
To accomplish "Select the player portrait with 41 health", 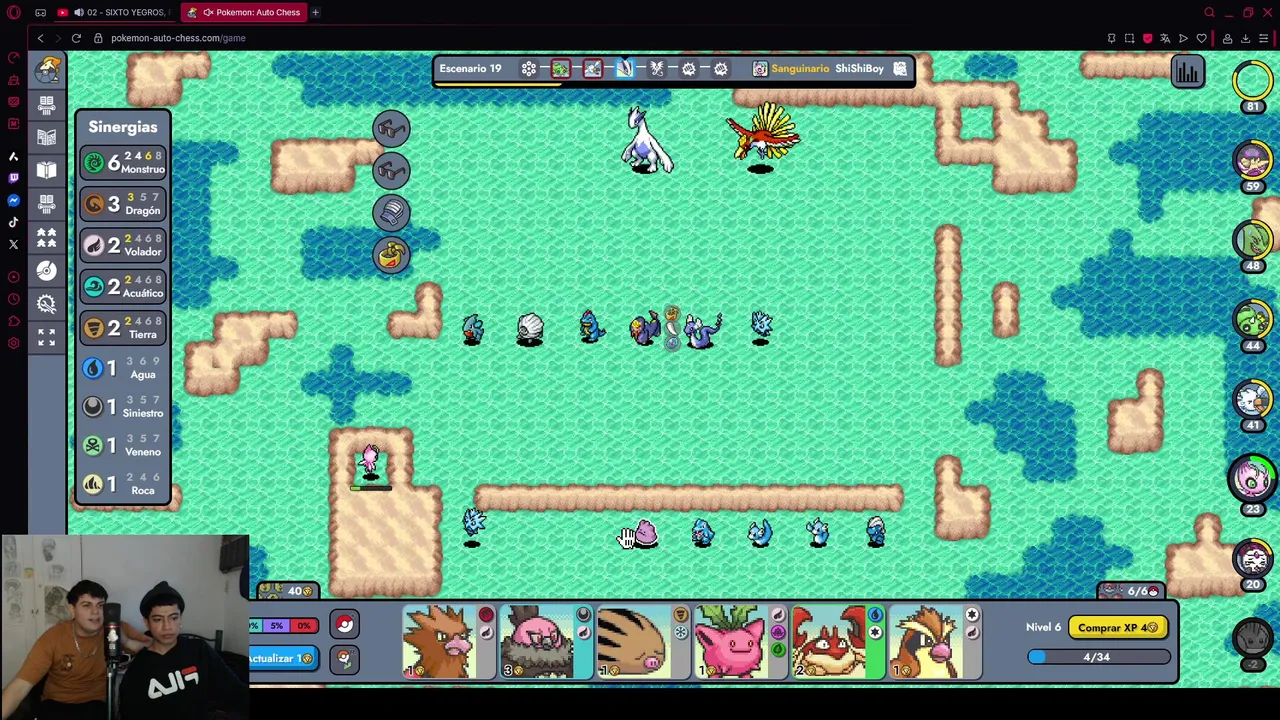I will pyautogui.click(x=1252, y=400).
